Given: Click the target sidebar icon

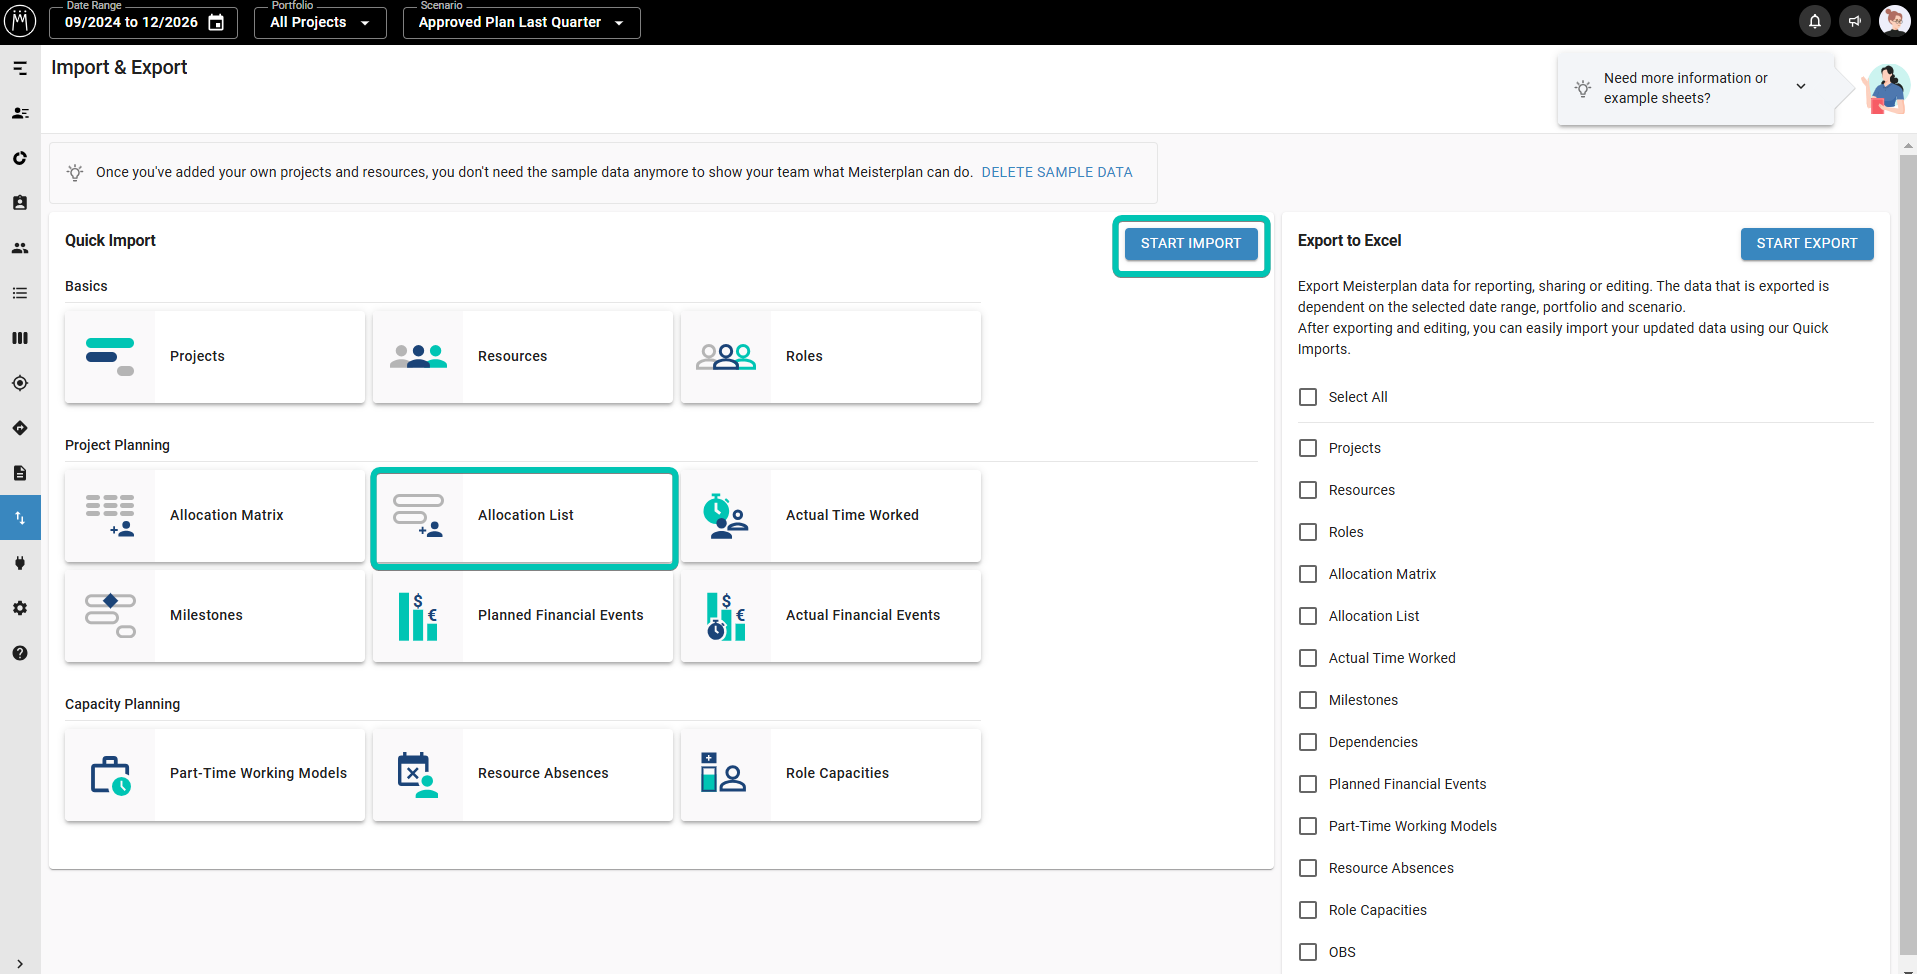Looking at the screenshot, I should click(x=20, y=383).
